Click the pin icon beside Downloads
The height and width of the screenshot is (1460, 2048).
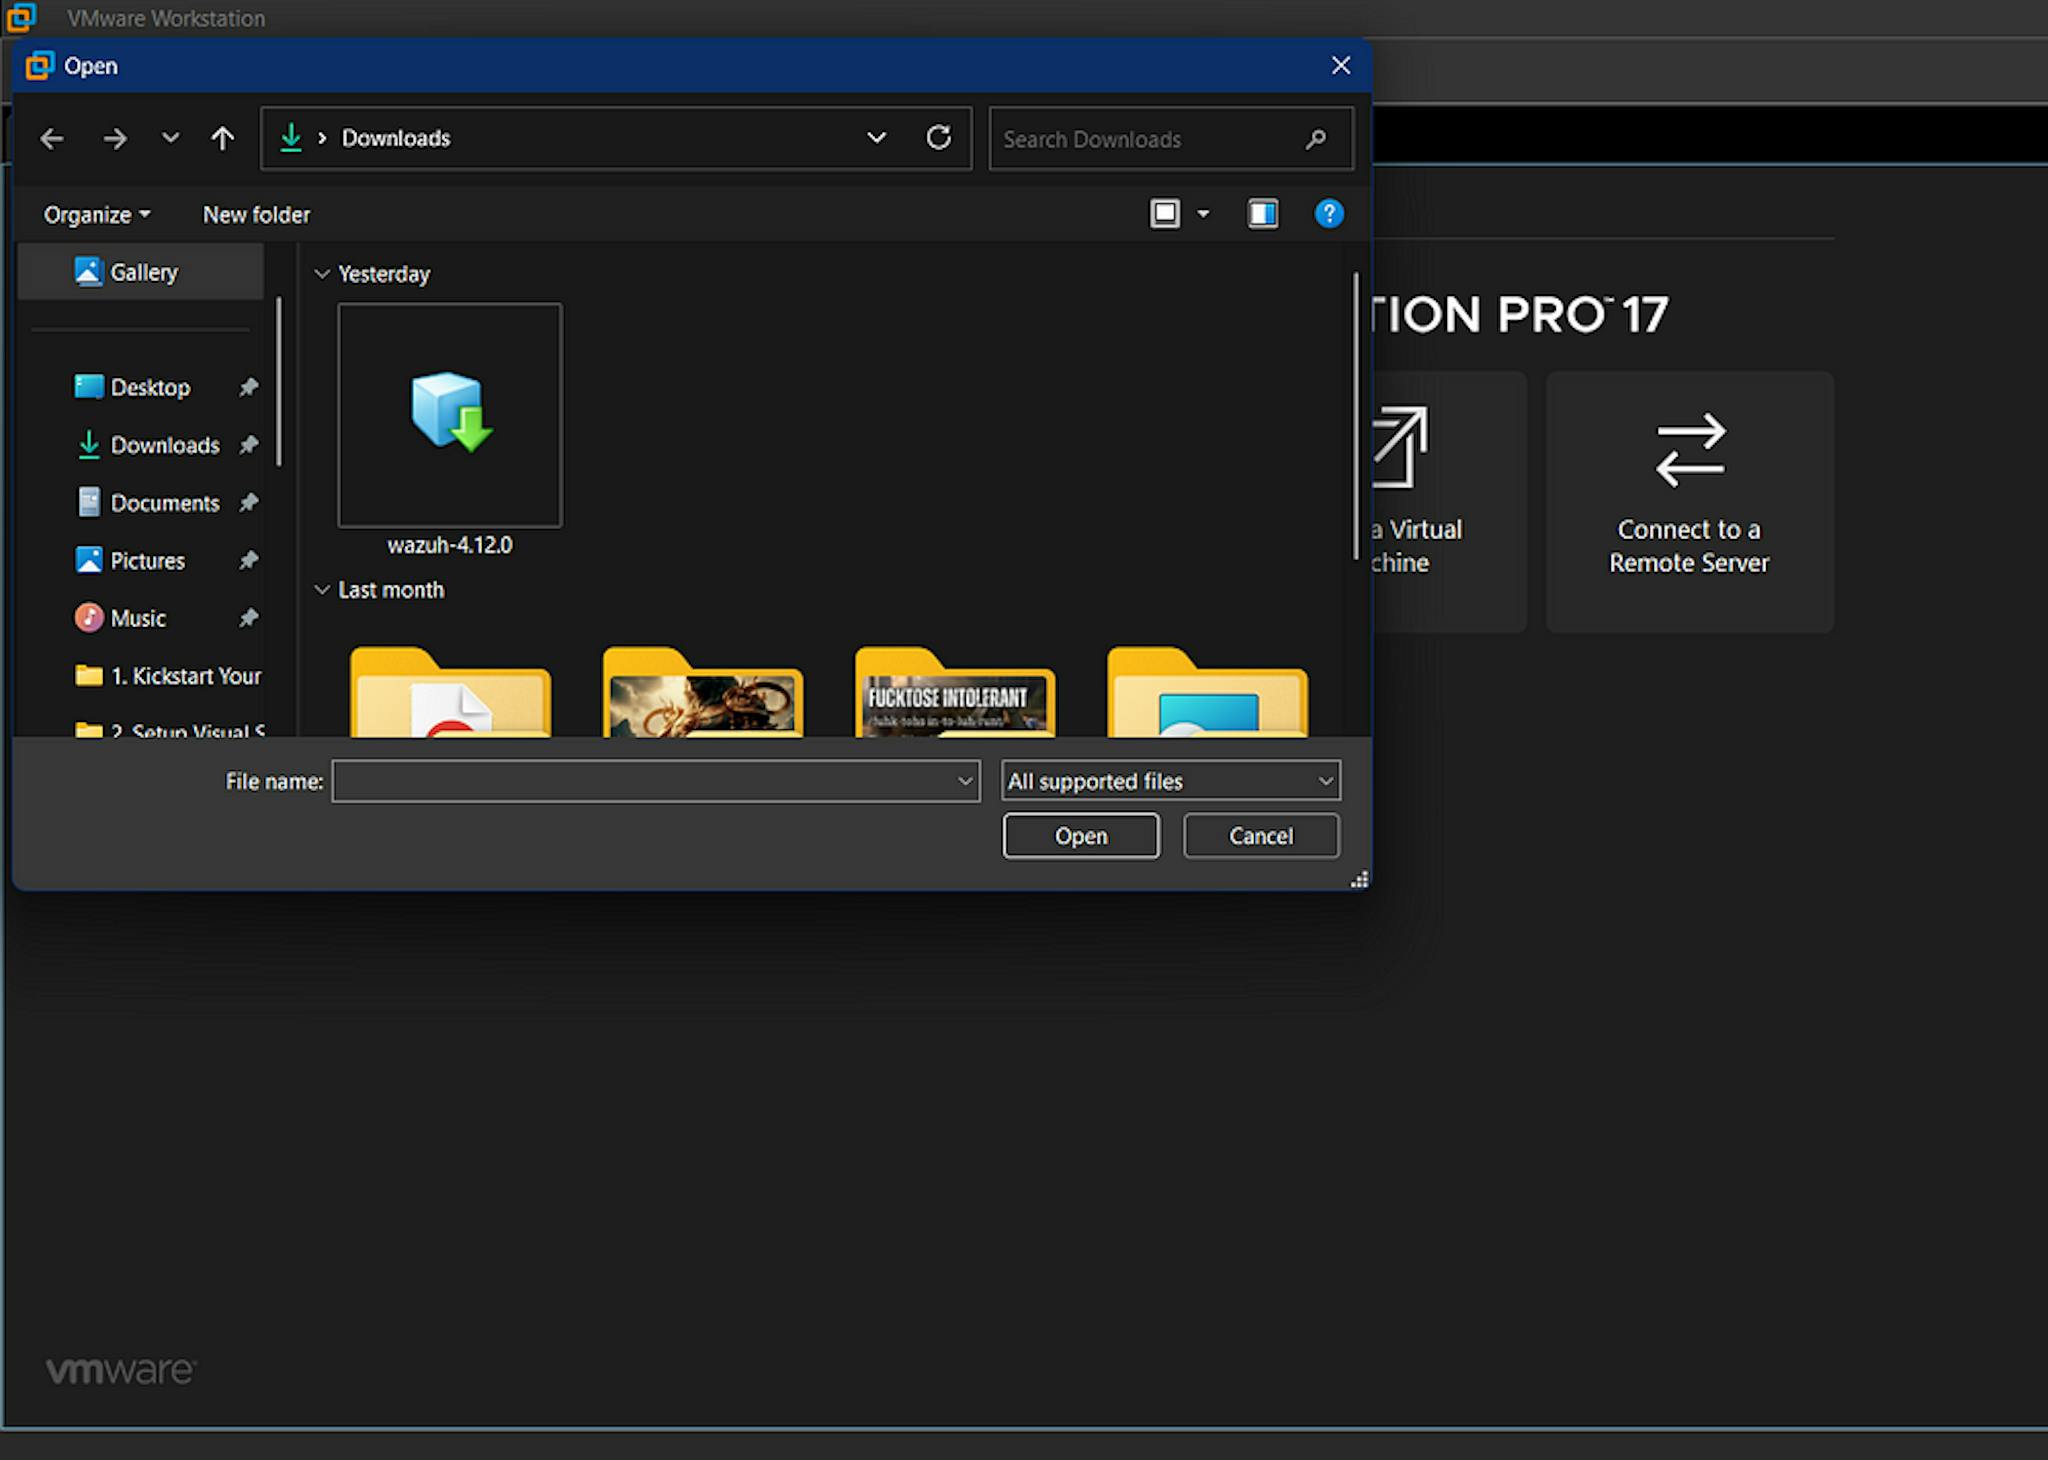(248, 445)
